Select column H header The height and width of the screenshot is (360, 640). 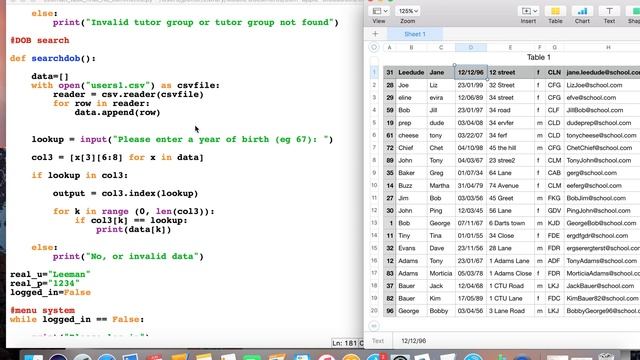pyautogui.click(x=608, y=47)
